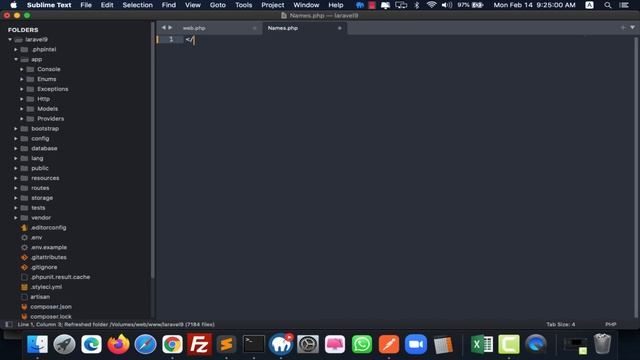Open the pink CleanMyMac icon in dock
The width and height of the screenshot is (640, 360).
coord(335,344)
